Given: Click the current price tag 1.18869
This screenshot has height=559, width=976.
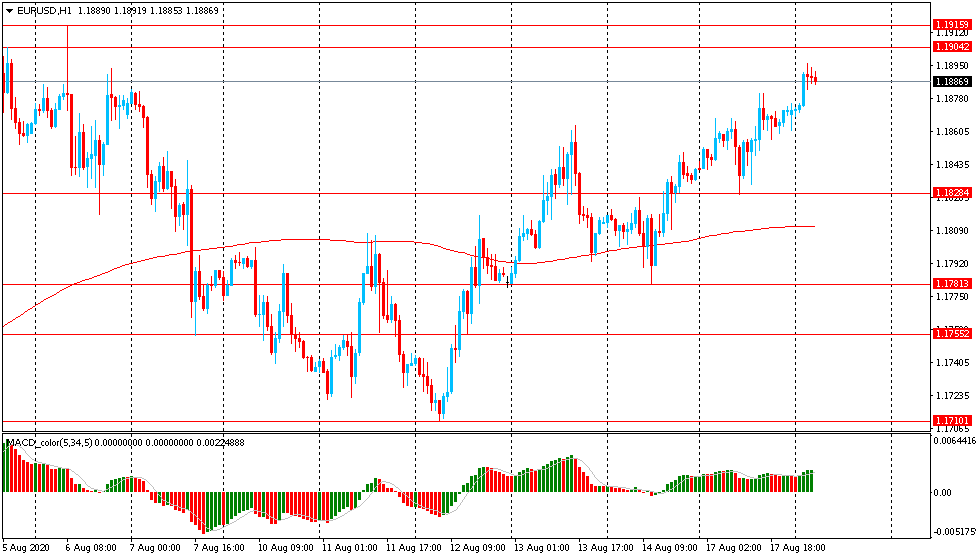Looking at the screenshot, I should (952, 82).
